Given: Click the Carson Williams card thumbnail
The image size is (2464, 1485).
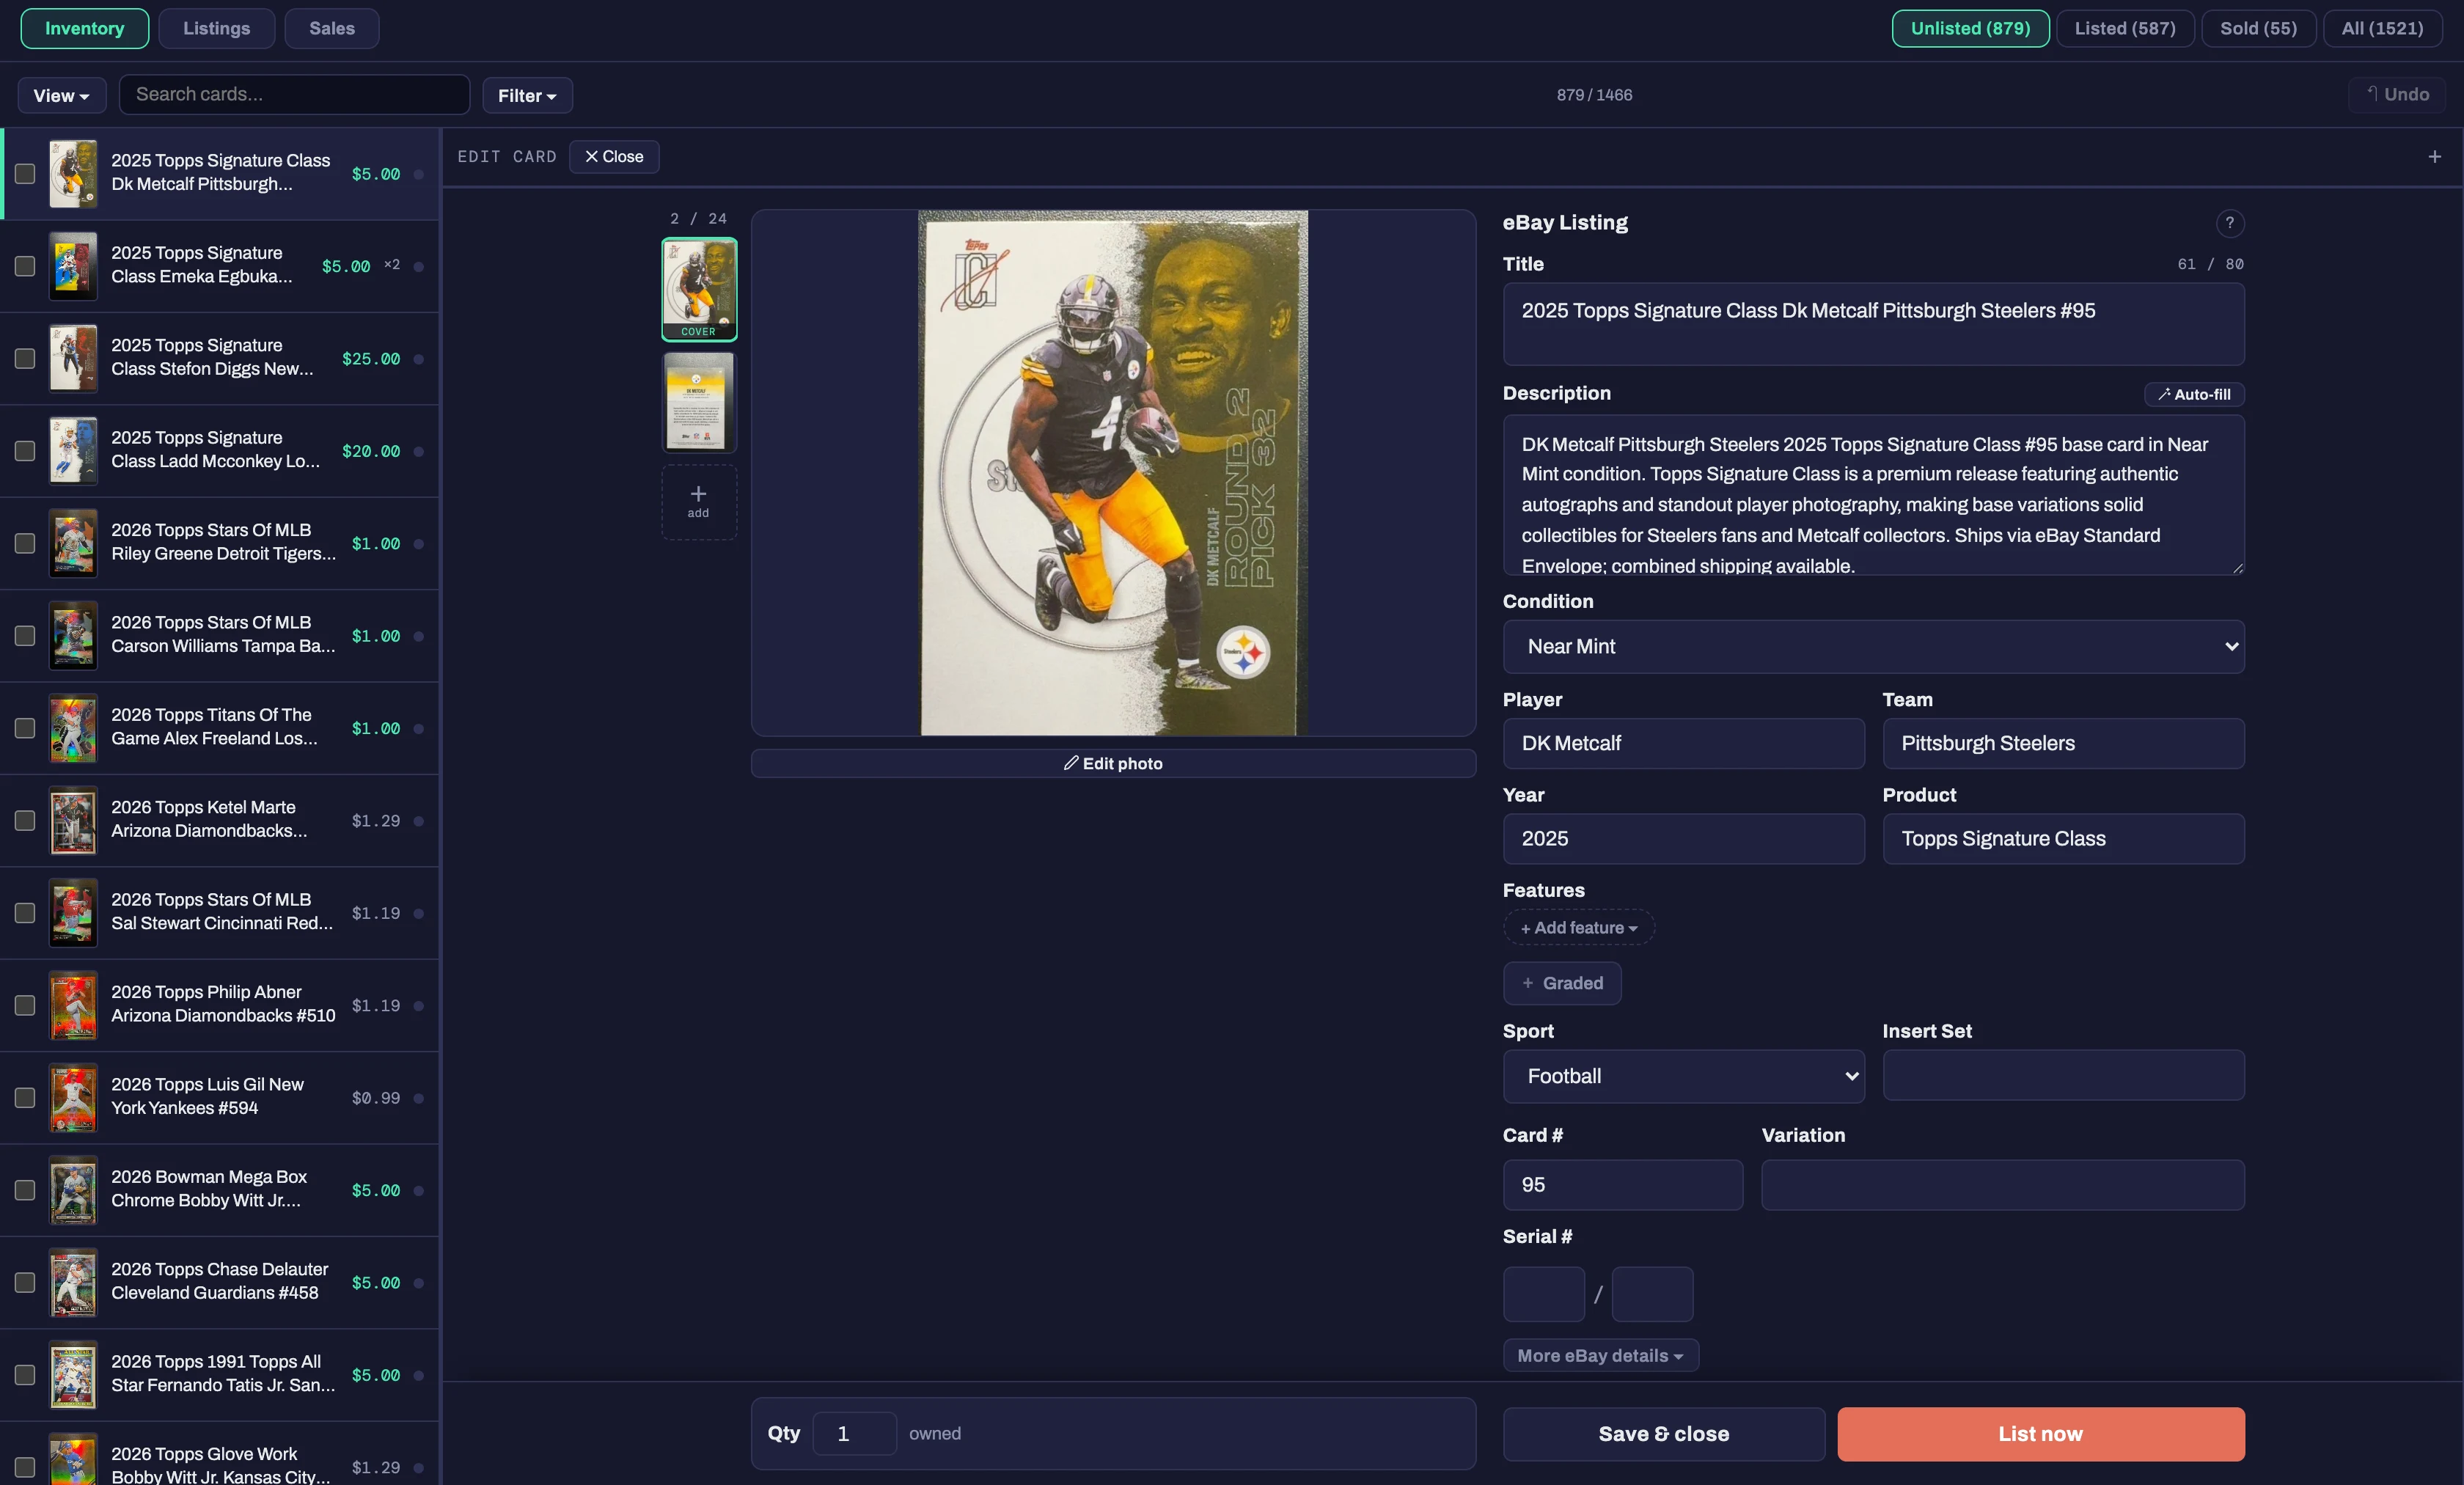Looking at the screenshot, I should 73,636.
